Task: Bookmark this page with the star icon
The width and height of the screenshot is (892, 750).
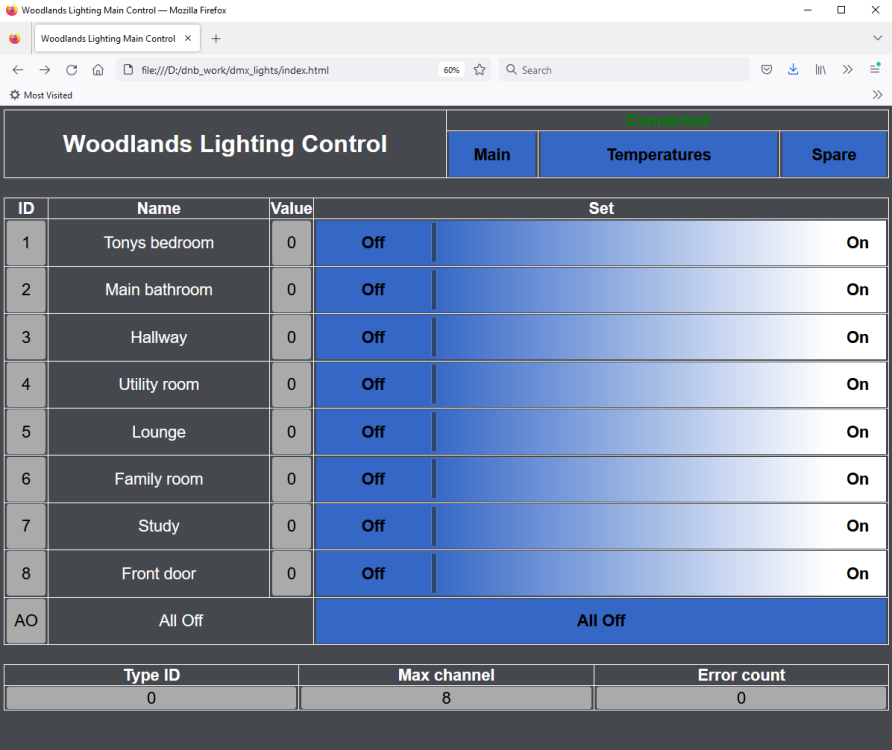Action: click(x=480, y=70)
